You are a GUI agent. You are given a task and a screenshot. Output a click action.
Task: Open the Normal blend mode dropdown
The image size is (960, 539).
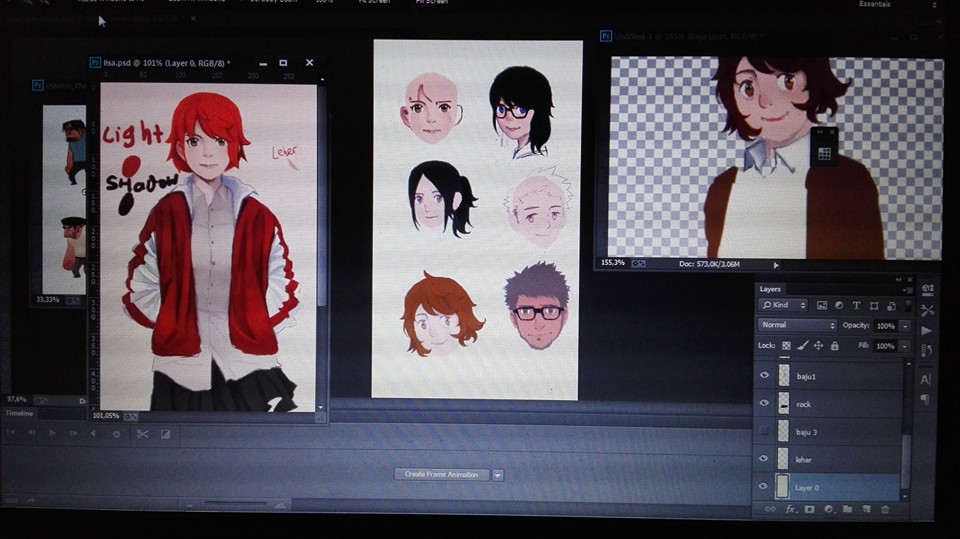click(x=797, y=325)
